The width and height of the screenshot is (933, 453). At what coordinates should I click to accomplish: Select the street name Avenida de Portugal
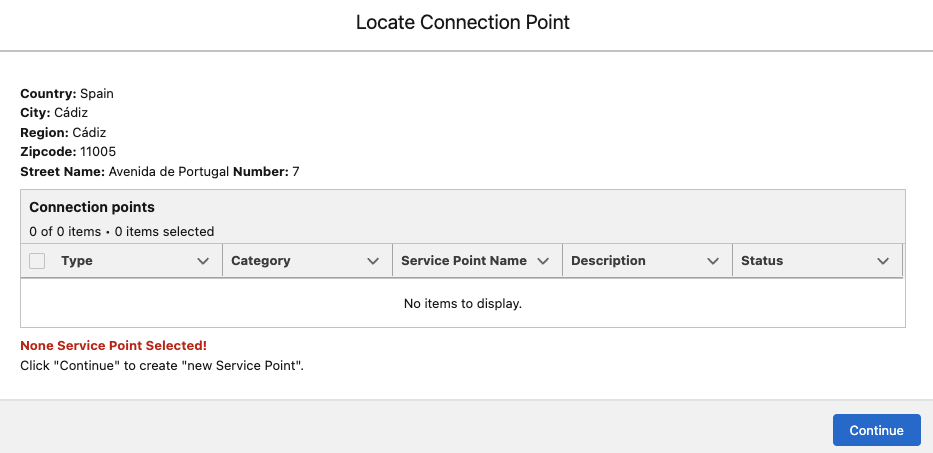(x=169, y=172)
